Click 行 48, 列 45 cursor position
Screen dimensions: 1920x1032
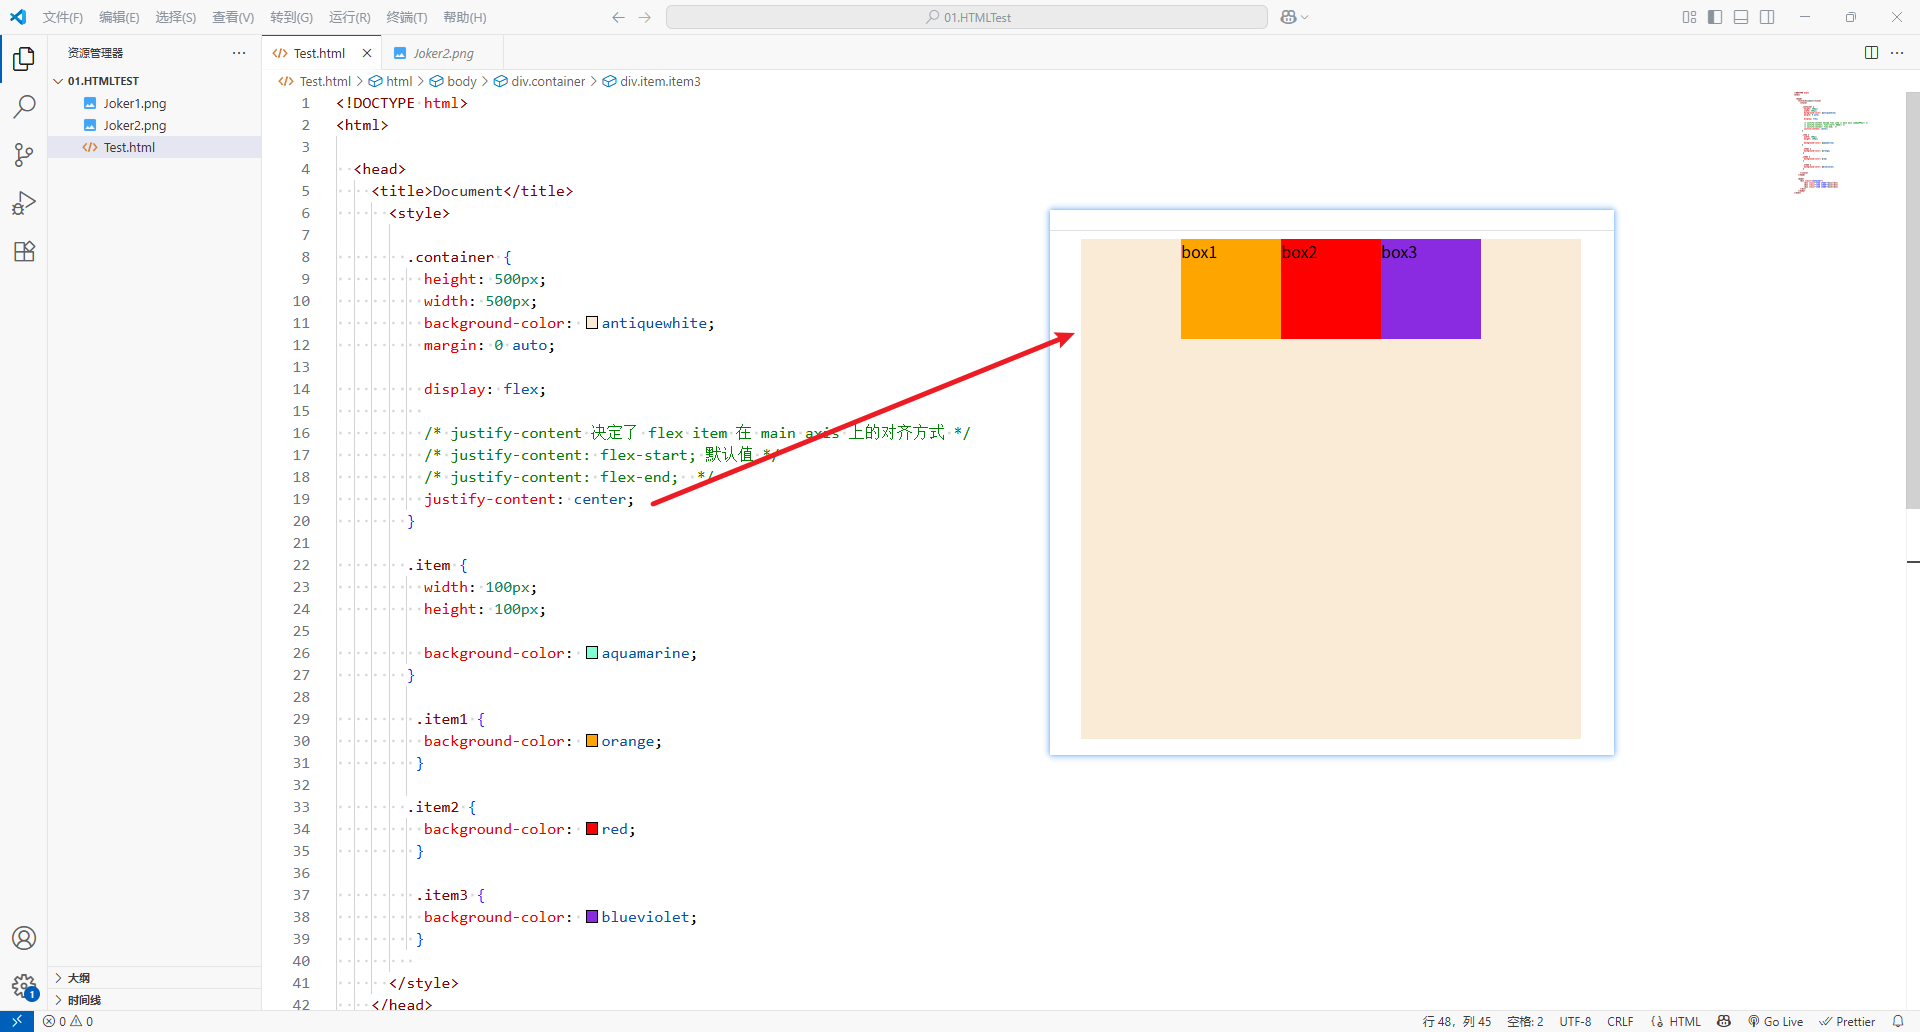[1456, 1021]
